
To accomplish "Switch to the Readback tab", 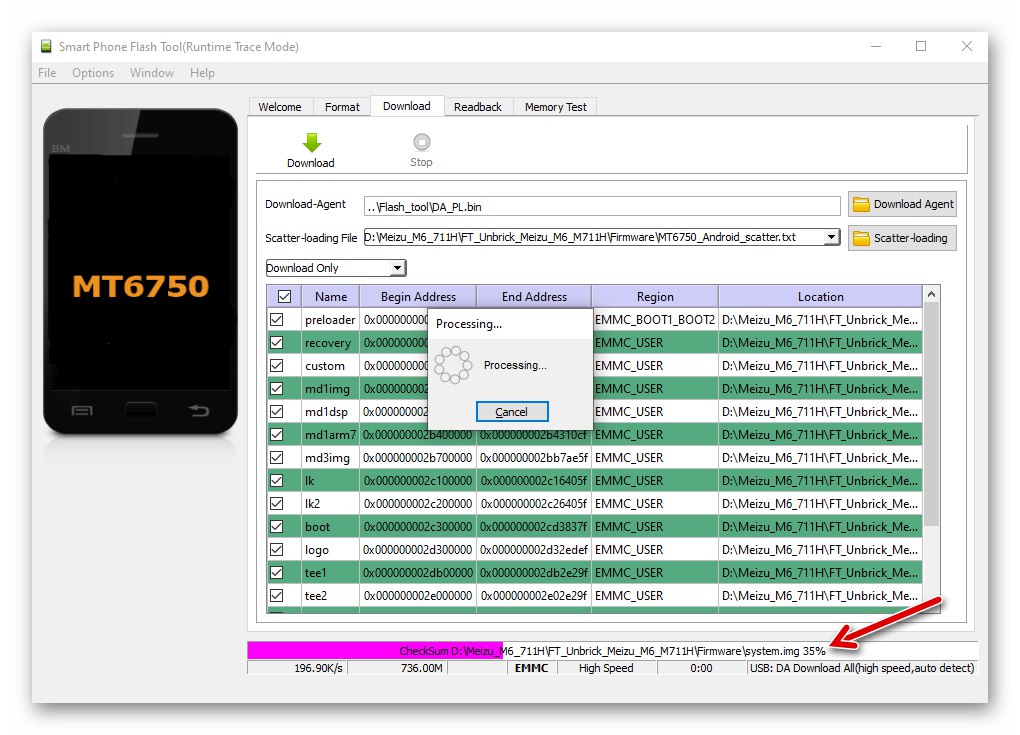I will [x=478, y=107].
